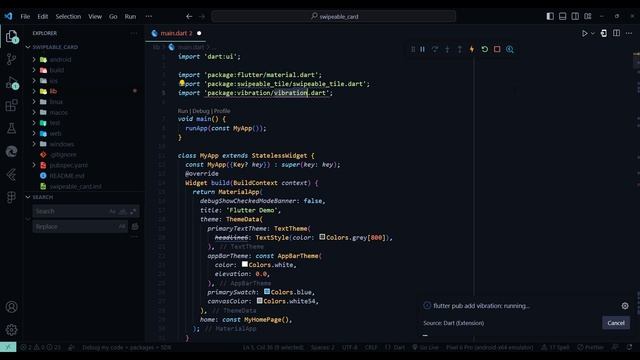This screenshot has height=360, width=640.
Task: Toggle the primary side bar
Action: [550, 16]
